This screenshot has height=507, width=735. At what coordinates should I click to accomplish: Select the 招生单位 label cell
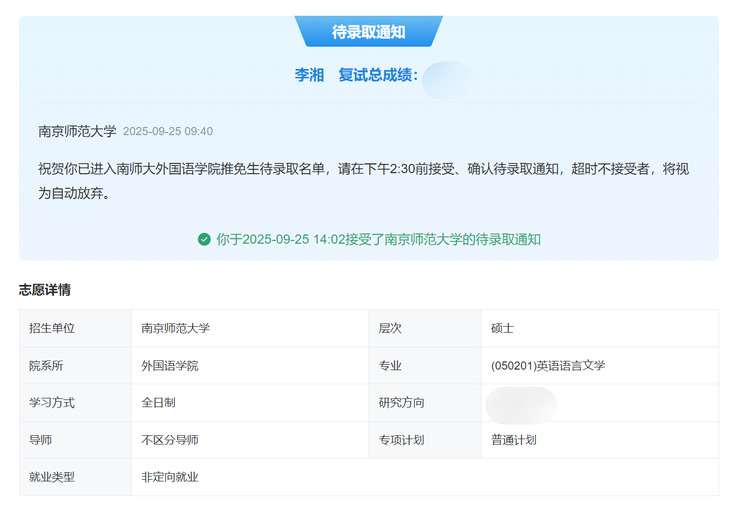pos(52,328)
